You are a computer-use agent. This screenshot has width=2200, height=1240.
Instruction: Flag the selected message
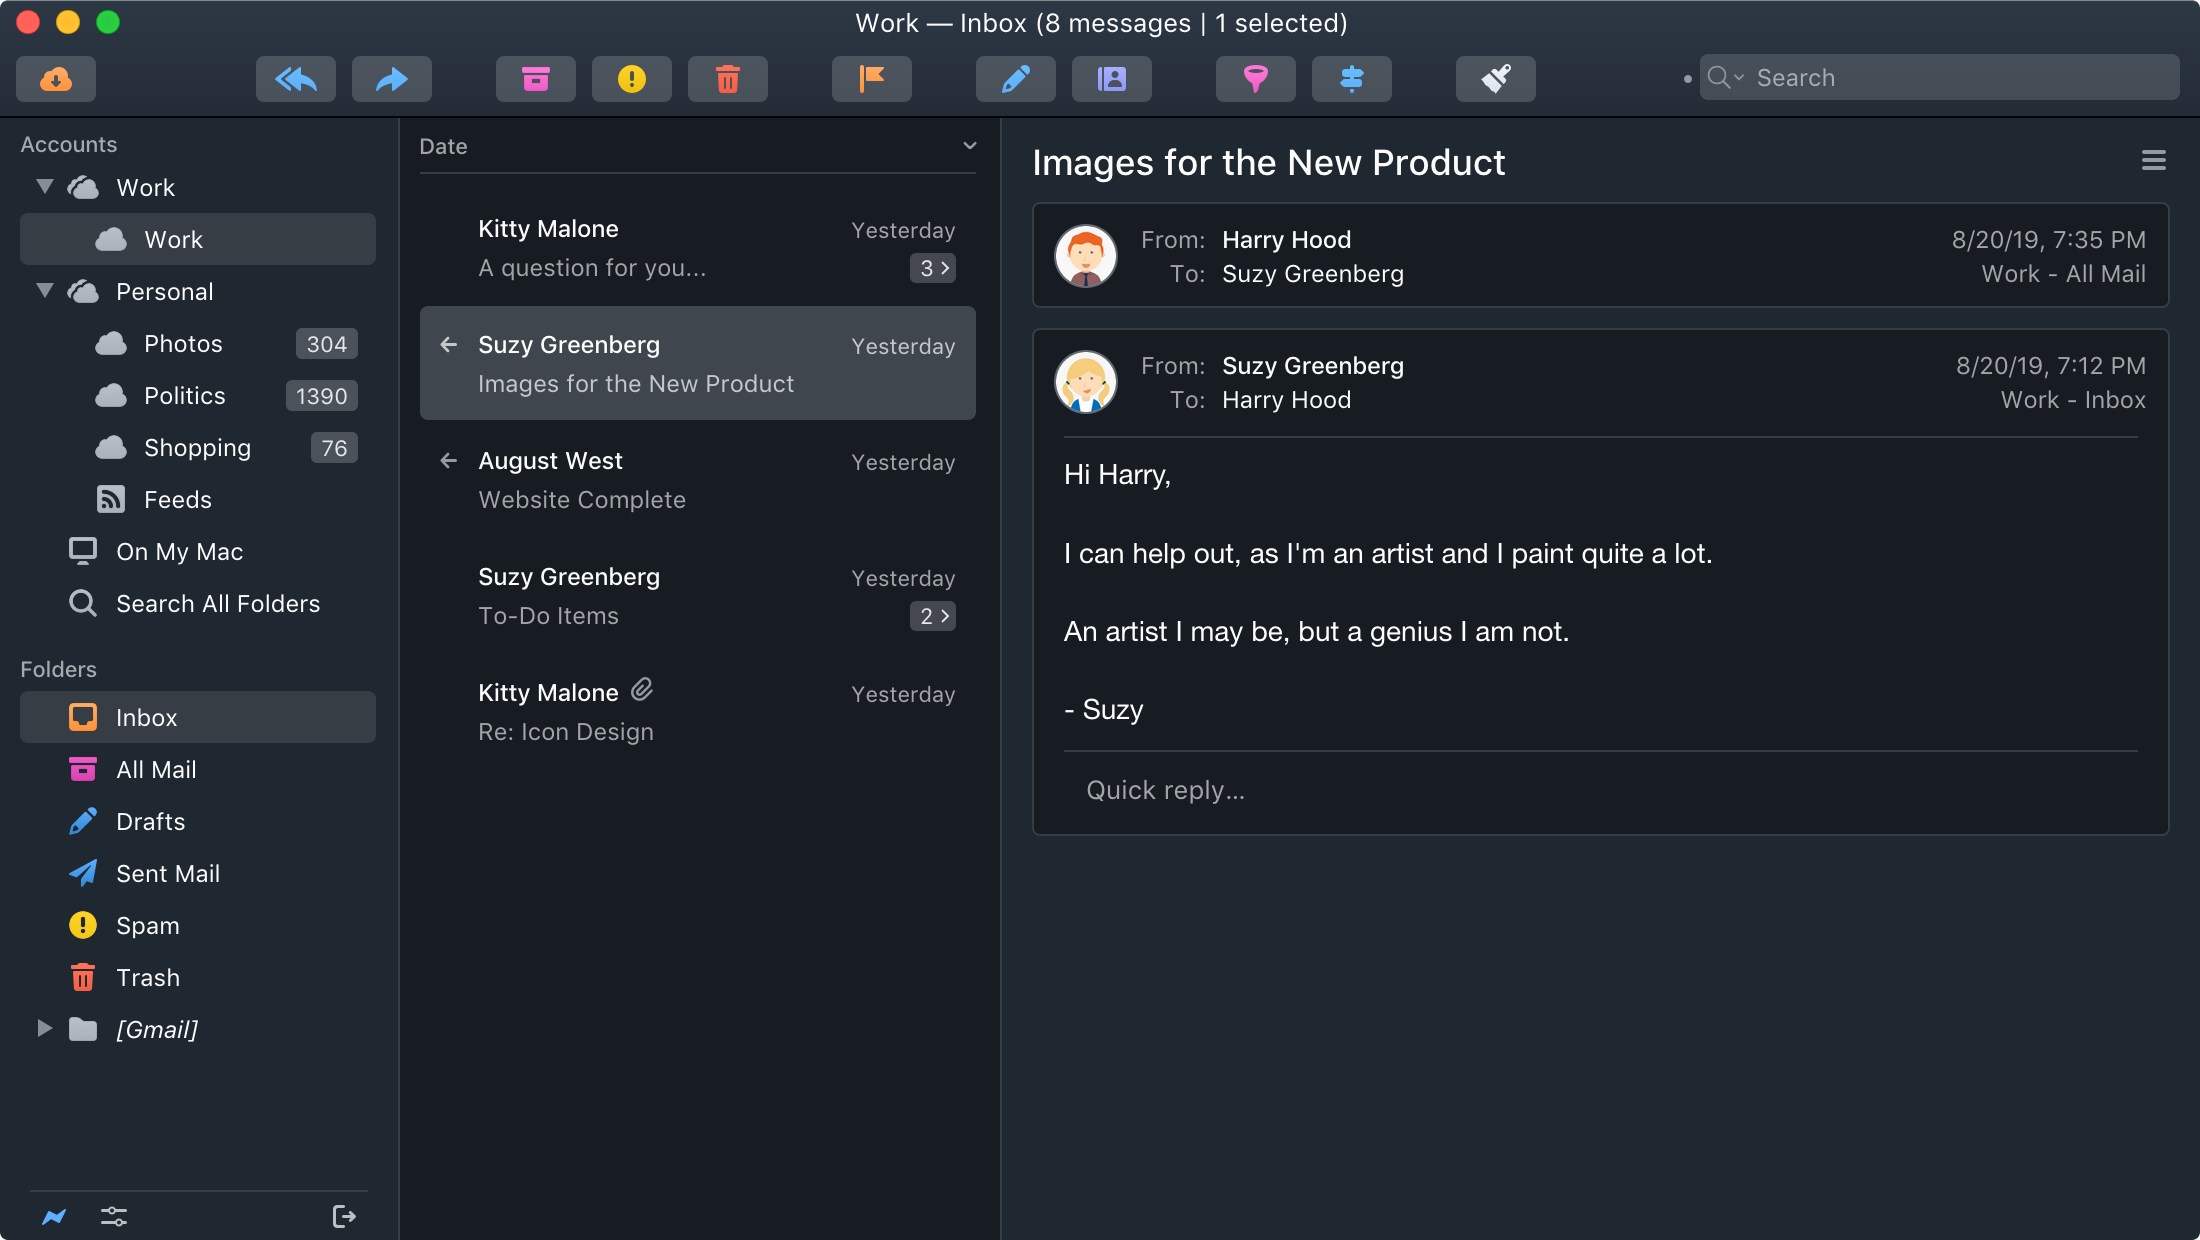[x=871, y=79]
